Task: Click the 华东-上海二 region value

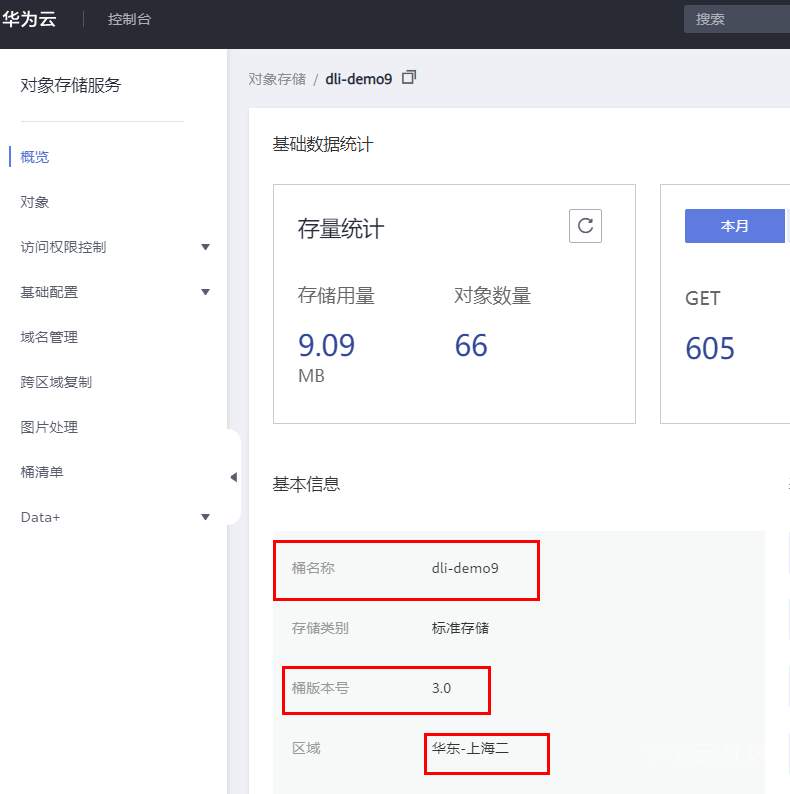Action: (470, 748)
